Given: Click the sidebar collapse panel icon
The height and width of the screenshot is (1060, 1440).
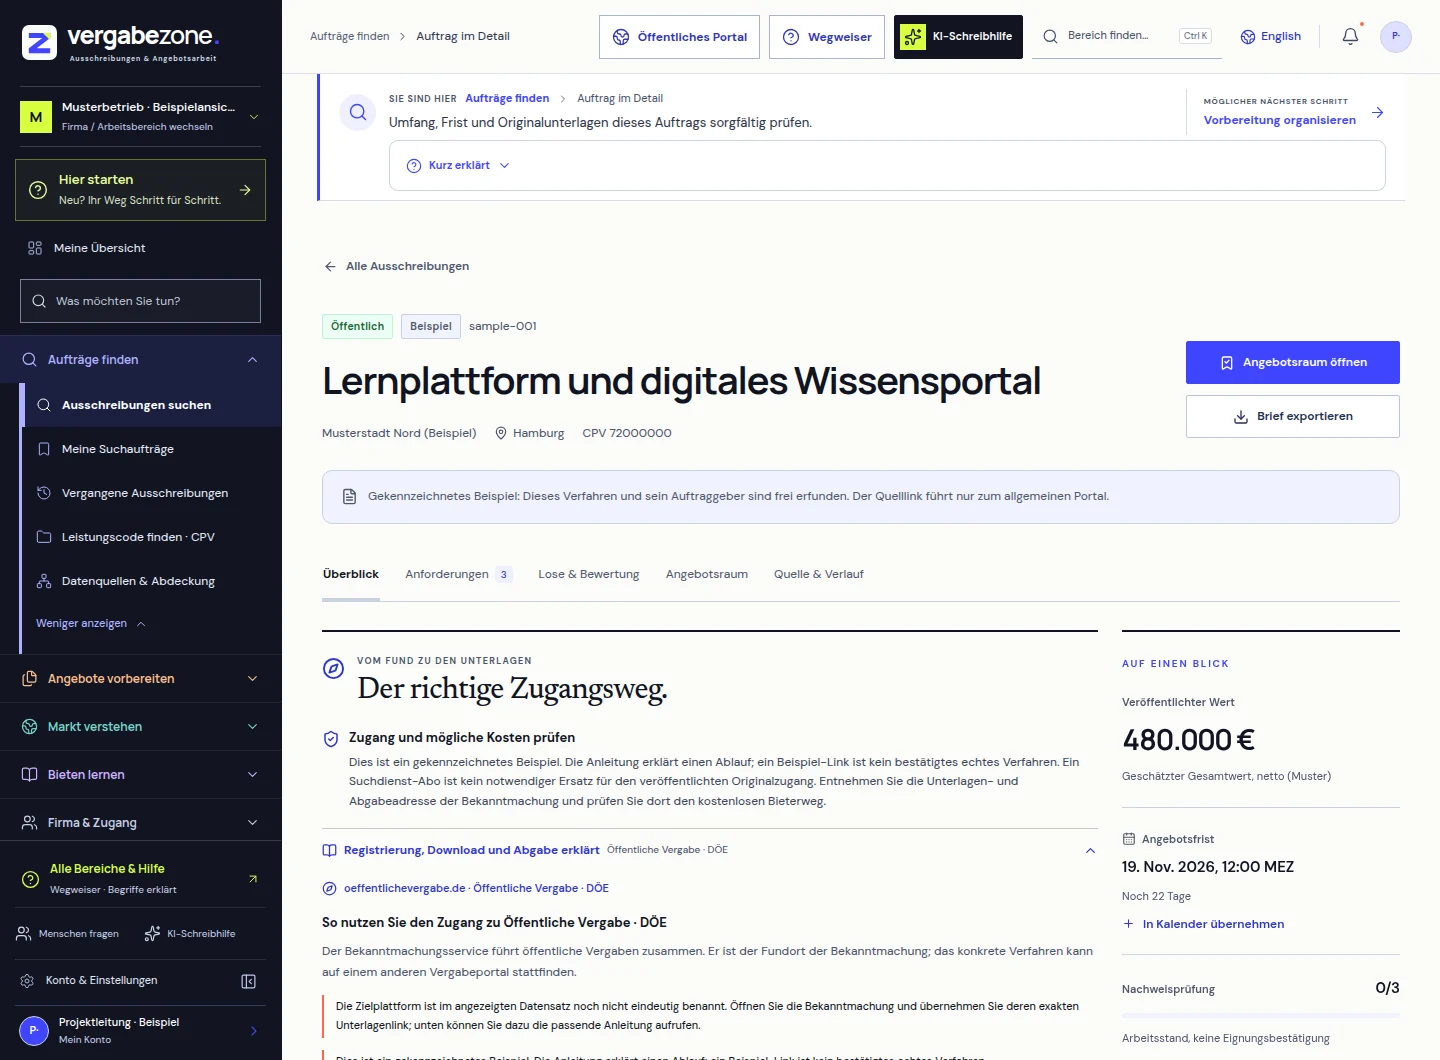Looking at the screenshot, I should [249, 981].
